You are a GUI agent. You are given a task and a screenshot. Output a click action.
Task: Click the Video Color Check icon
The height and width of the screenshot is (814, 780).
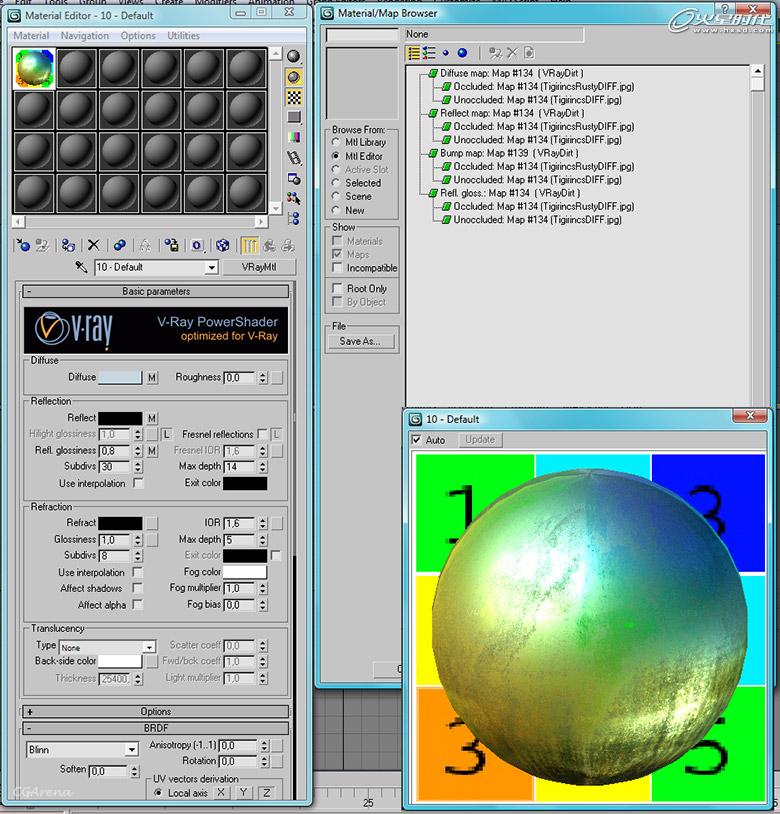[294, 137]
